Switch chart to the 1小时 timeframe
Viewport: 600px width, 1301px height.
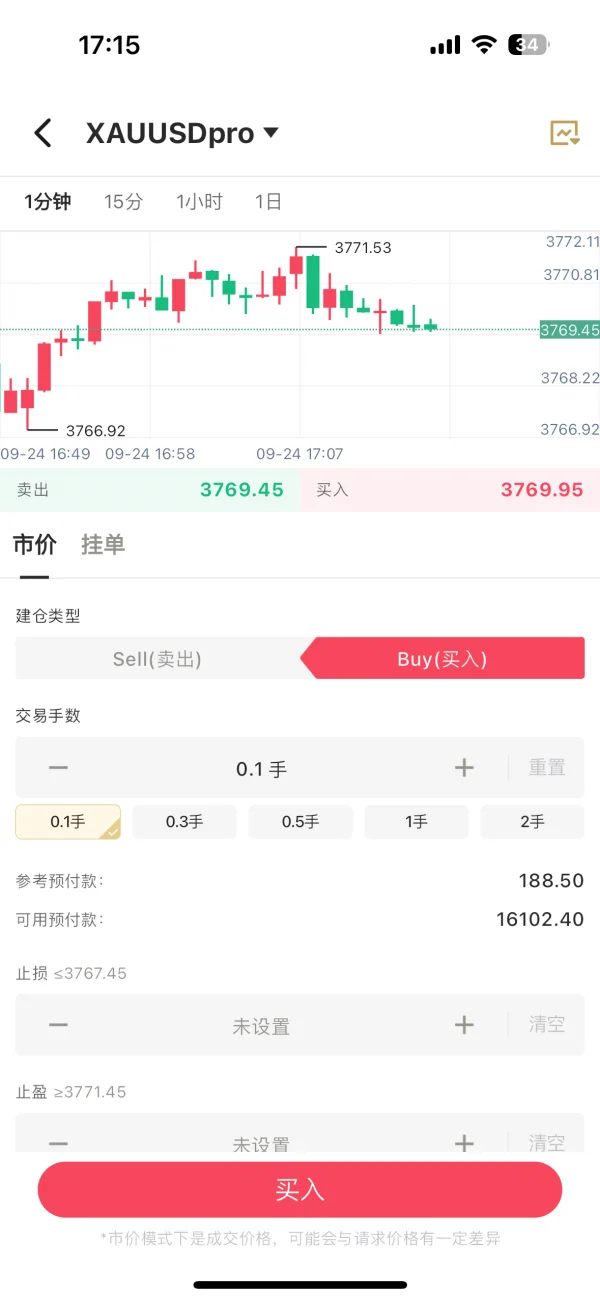[199, 202]
